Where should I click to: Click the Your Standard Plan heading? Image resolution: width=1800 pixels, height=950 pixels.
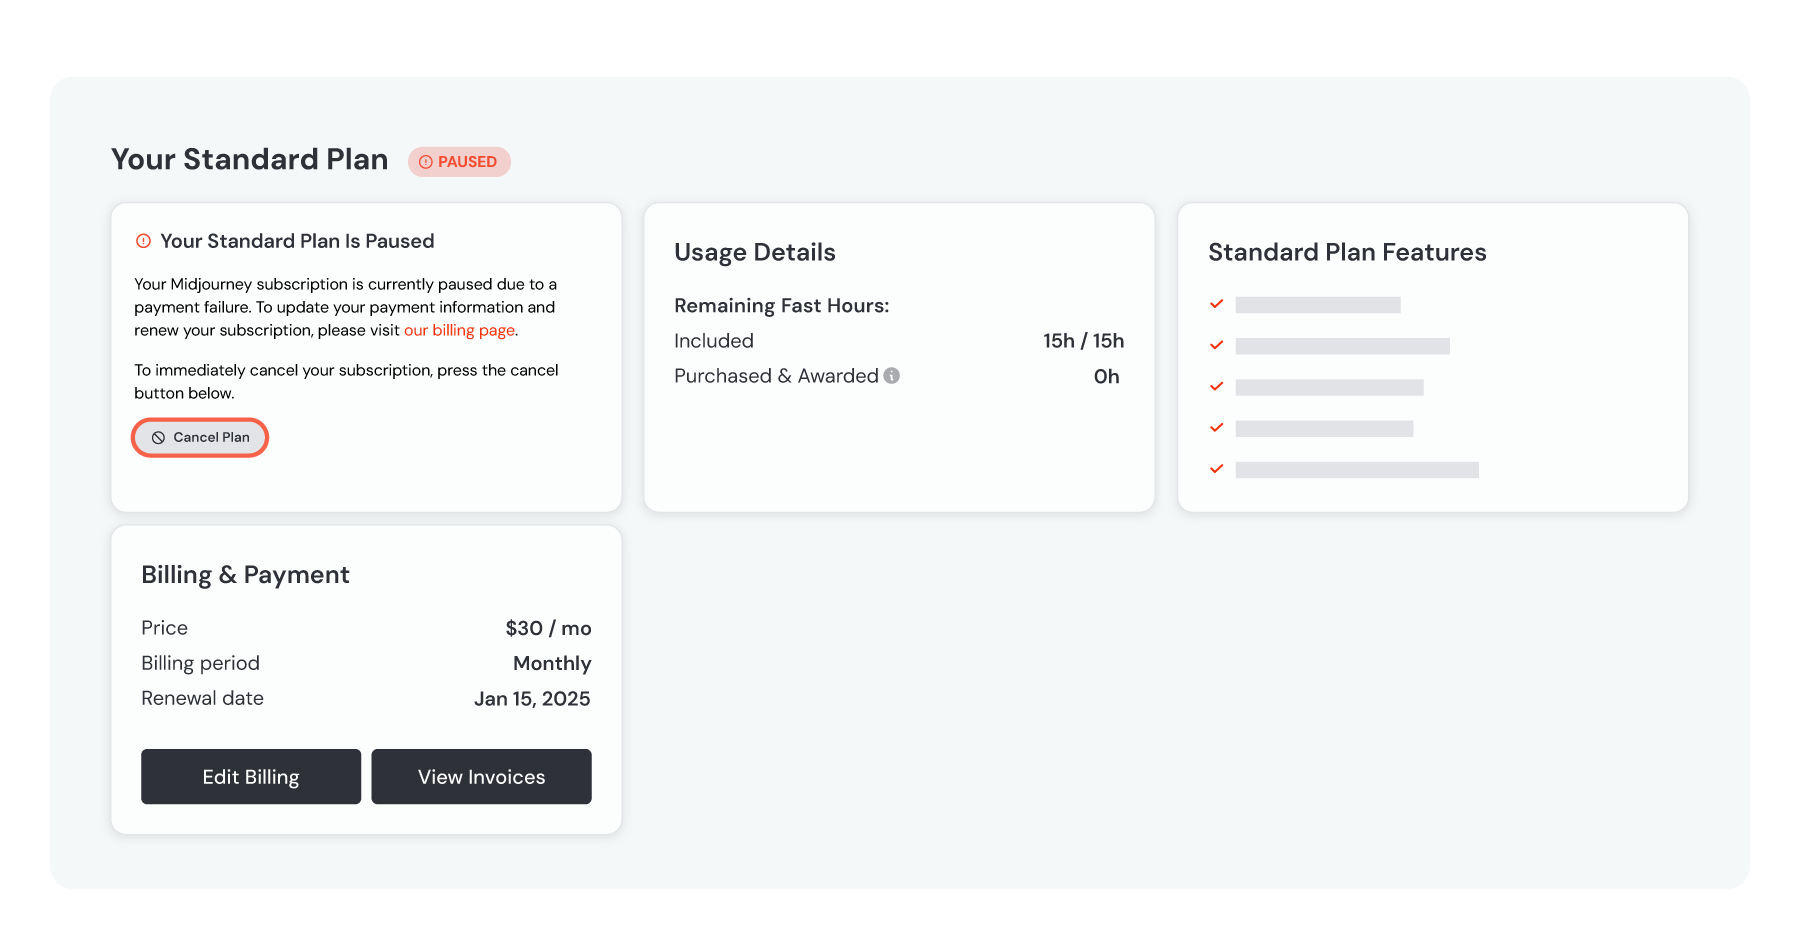click(x=250, y=160)
